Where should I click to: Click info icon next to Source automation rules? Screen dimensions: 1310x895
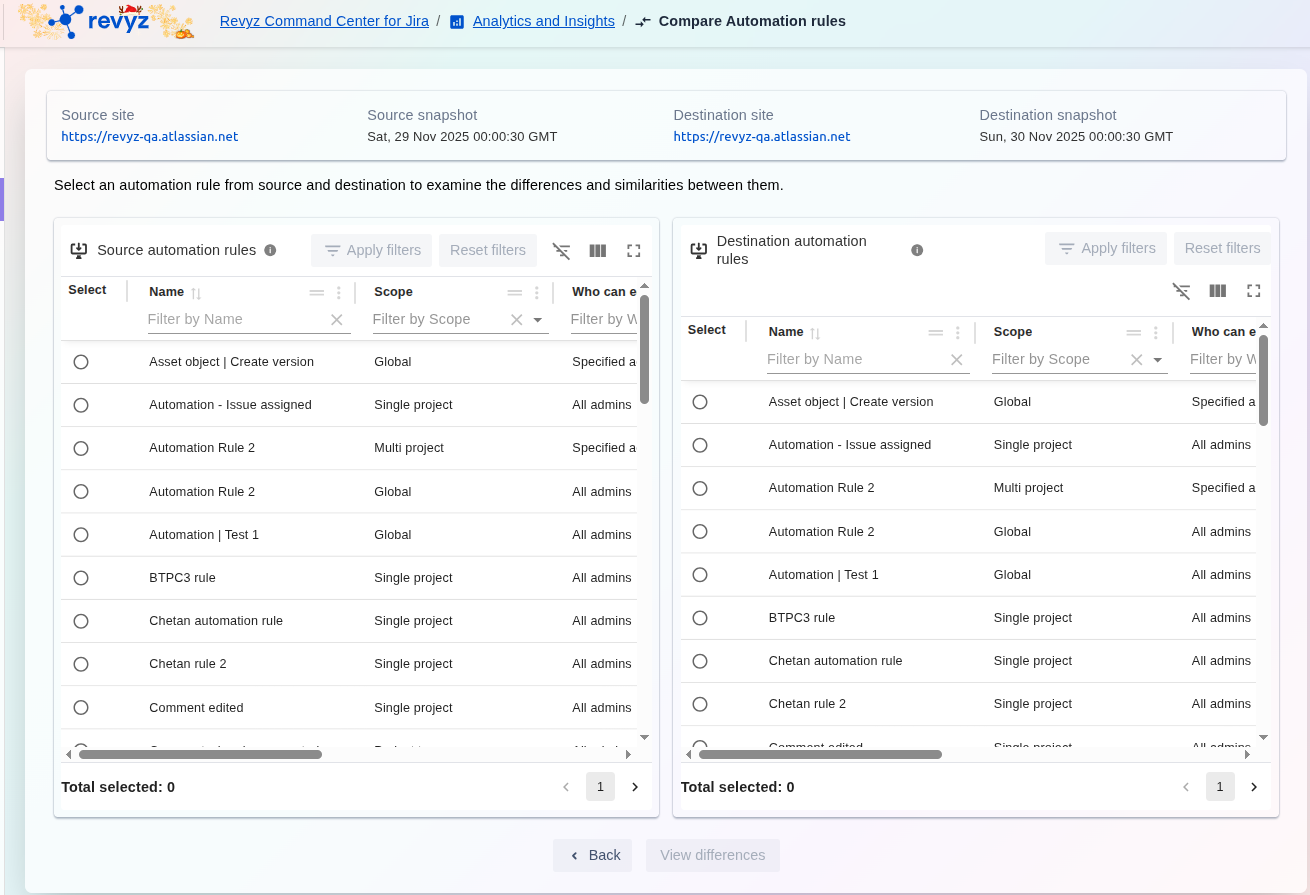(270, 250)
